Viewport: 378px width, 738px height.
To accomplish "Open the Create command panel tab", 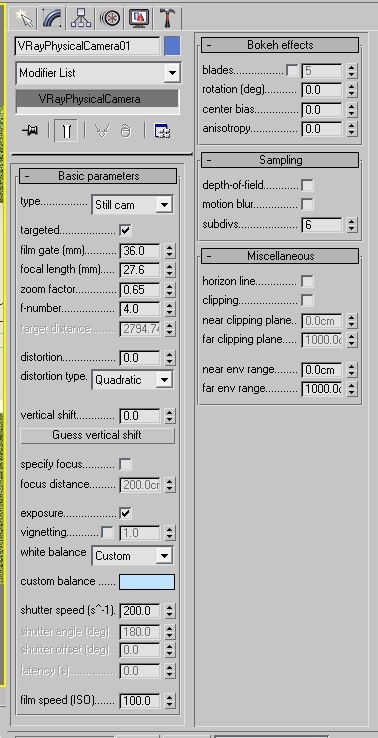I will 24,18.
